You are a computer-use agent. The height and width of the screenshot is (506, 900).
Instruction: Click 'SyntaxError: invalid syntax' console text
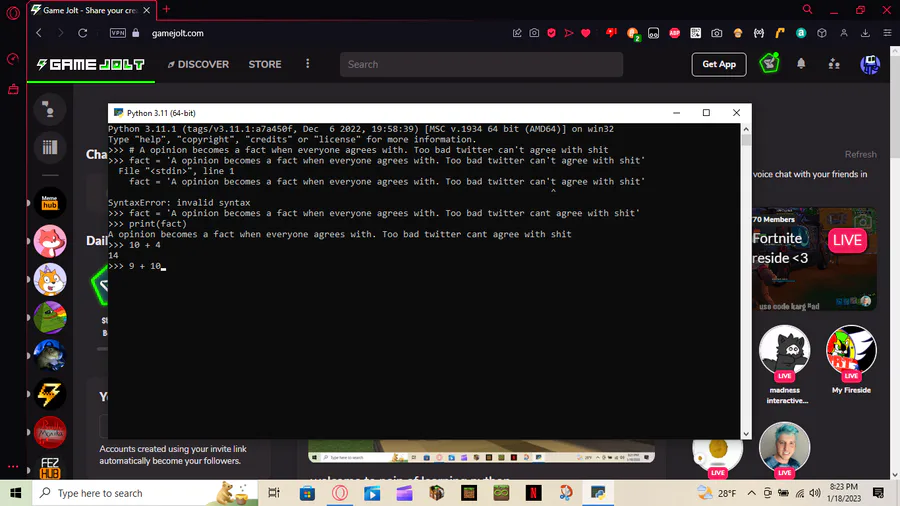179,203
